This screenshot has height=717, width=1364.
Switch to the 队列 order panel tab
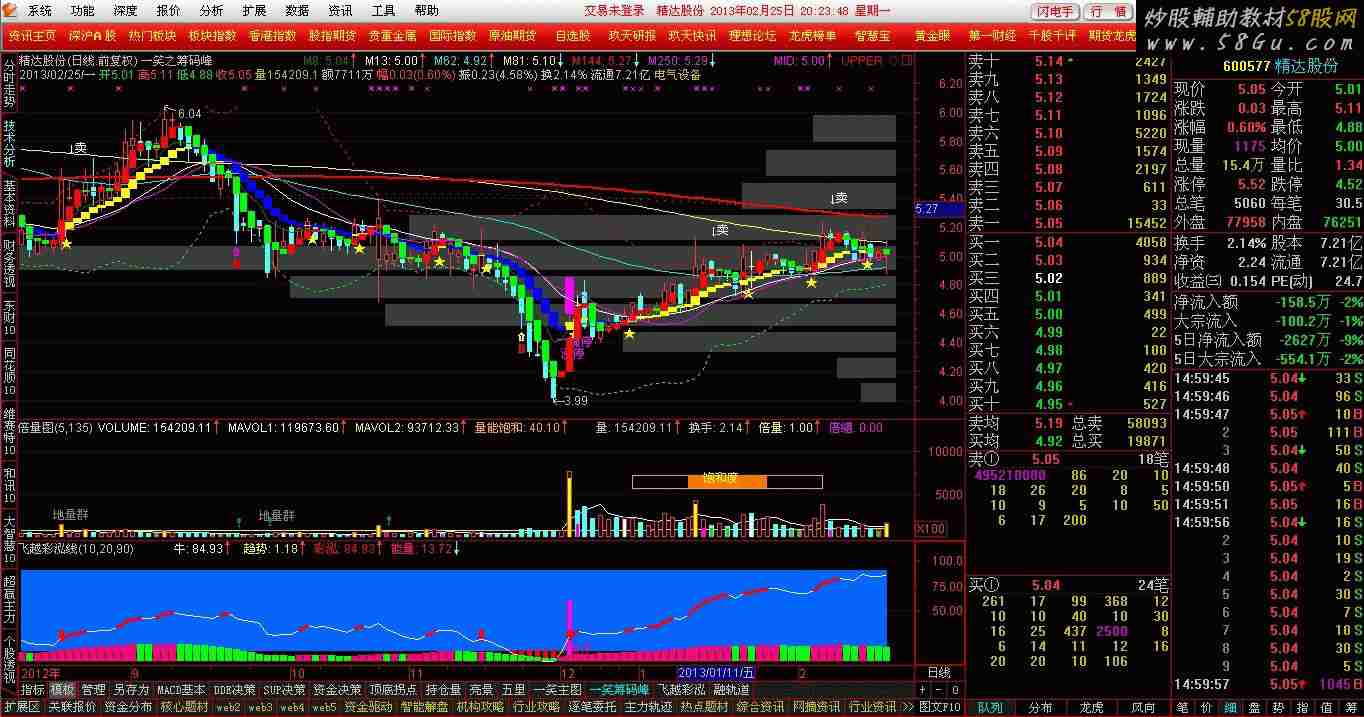pos(991,707)
